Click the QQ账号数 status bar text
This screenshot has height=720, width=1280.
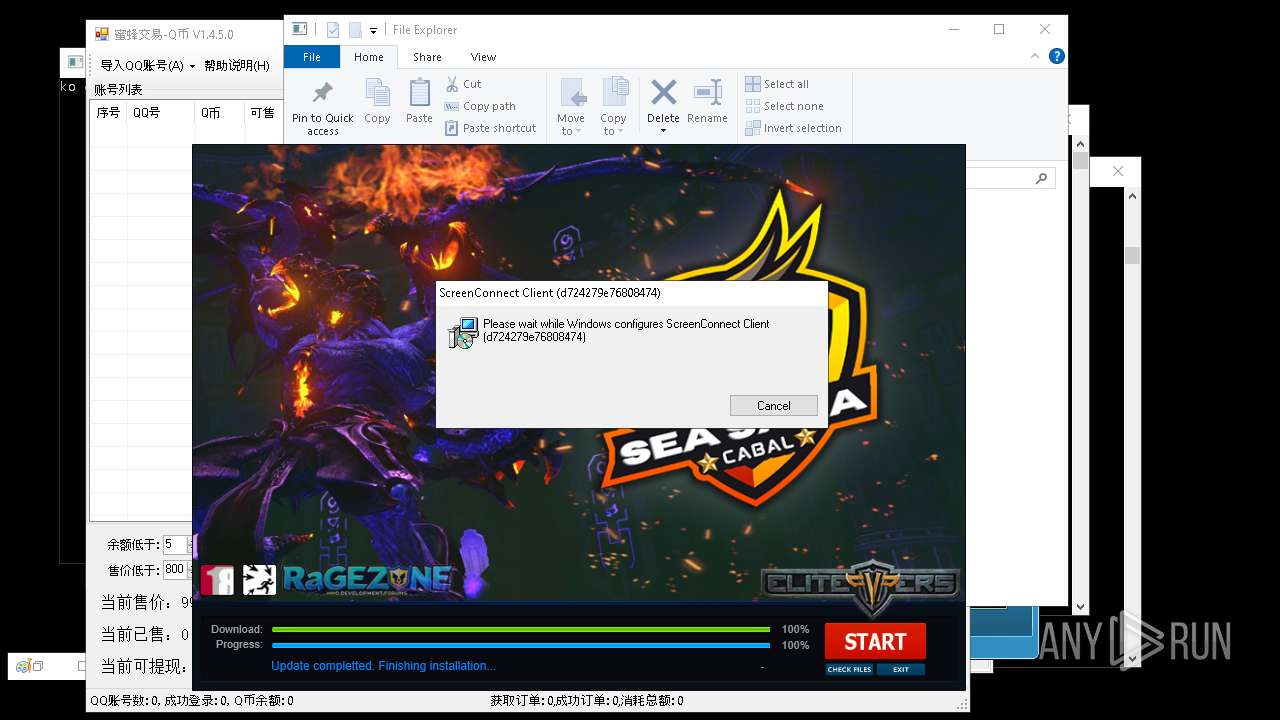192,701
